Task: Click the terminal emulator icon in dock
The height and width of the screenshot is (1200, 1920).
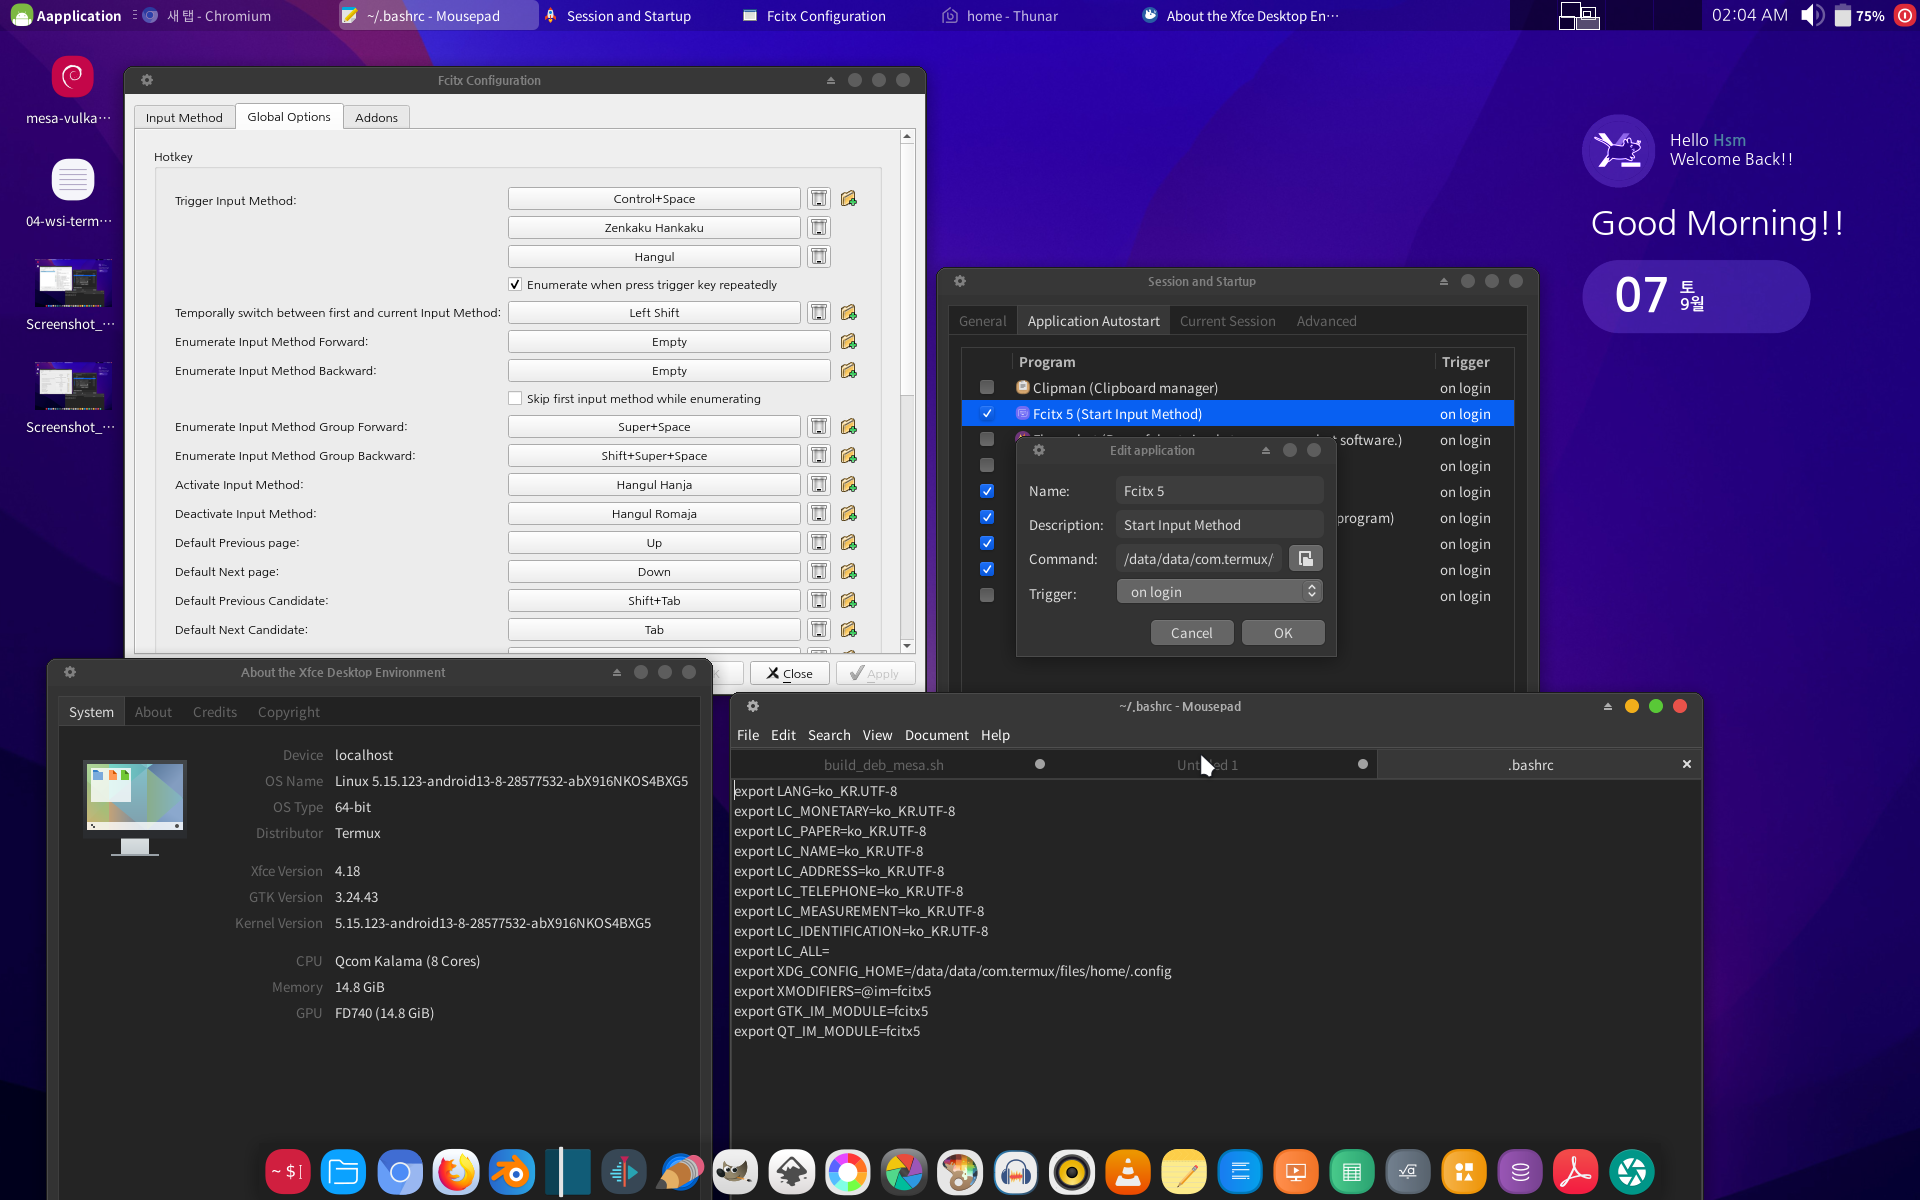Action: click(283, 1170)
